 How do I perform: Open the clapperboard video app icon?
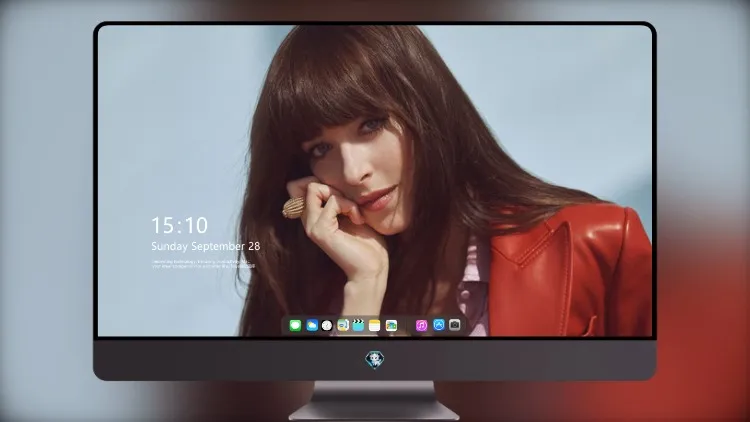(358, 325)
